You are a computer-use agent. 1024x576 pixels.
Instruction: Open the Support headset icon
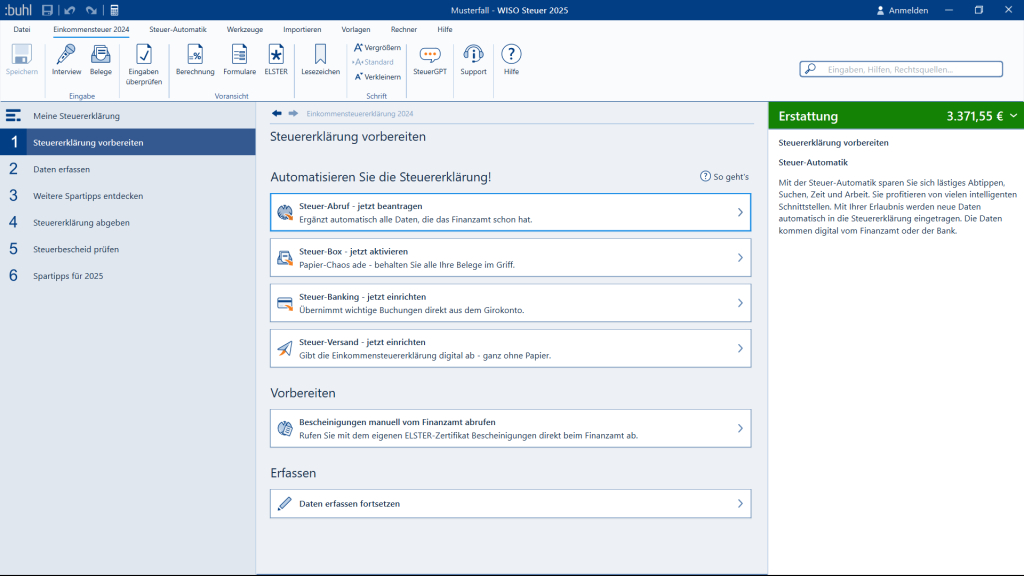point(473,59)
